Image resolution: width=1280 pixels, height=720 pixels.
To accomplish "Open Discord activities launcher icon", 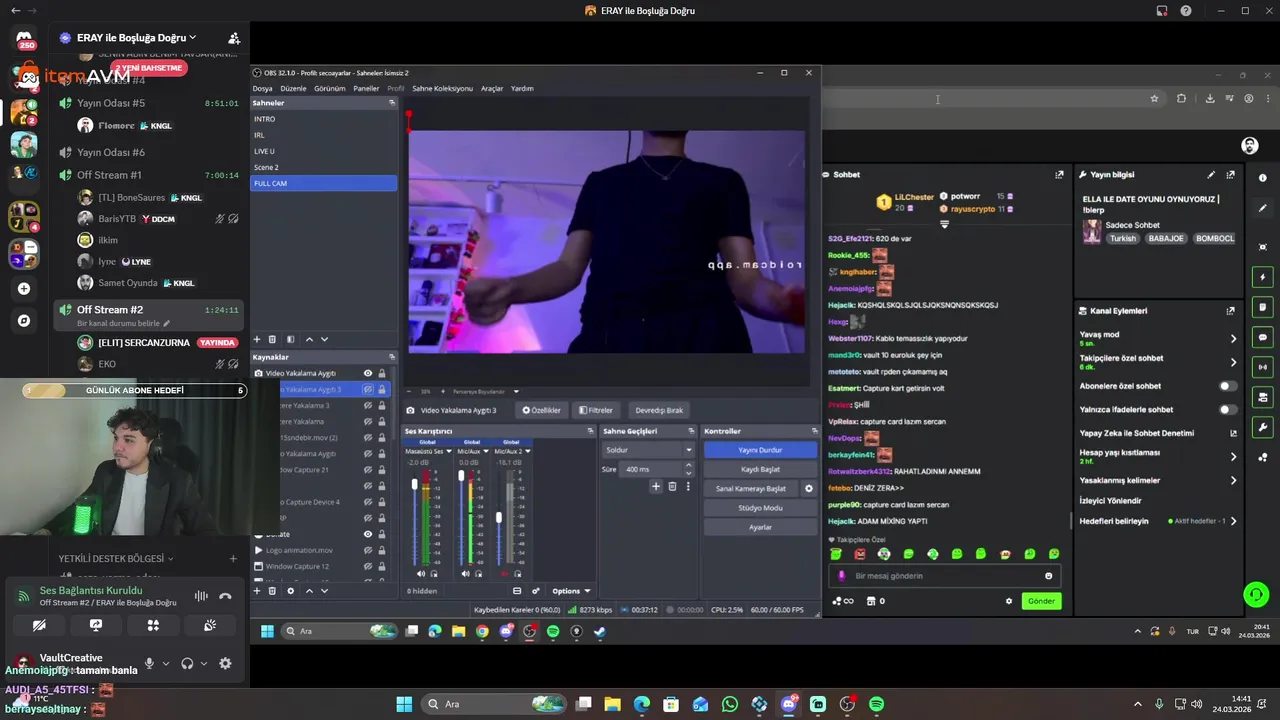I will click(x=153, y=625).
